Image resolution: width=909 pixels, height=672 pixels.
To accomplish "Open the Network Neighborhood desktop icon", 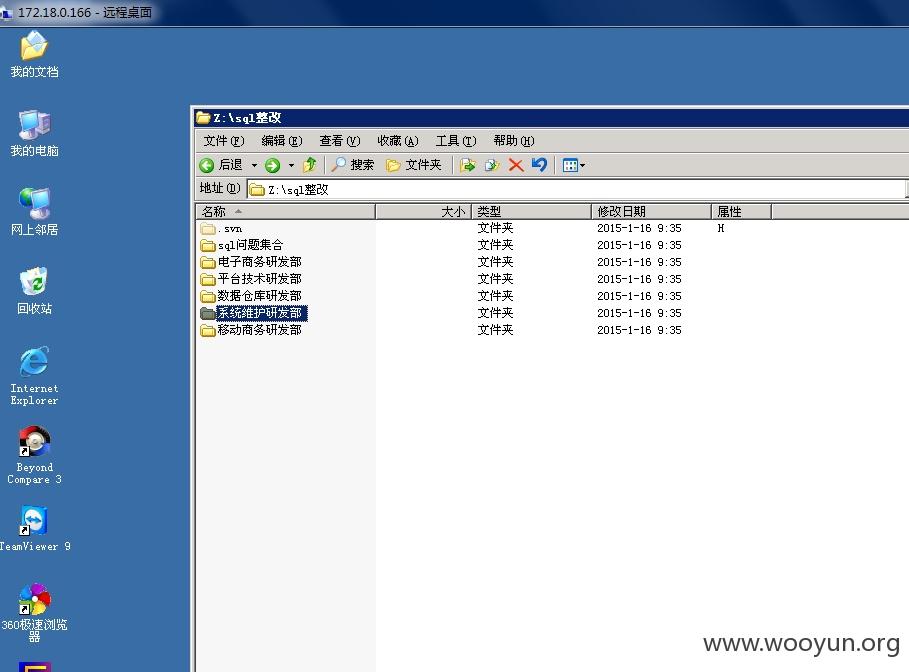I will pyautogui.click(x=34, y=212).
